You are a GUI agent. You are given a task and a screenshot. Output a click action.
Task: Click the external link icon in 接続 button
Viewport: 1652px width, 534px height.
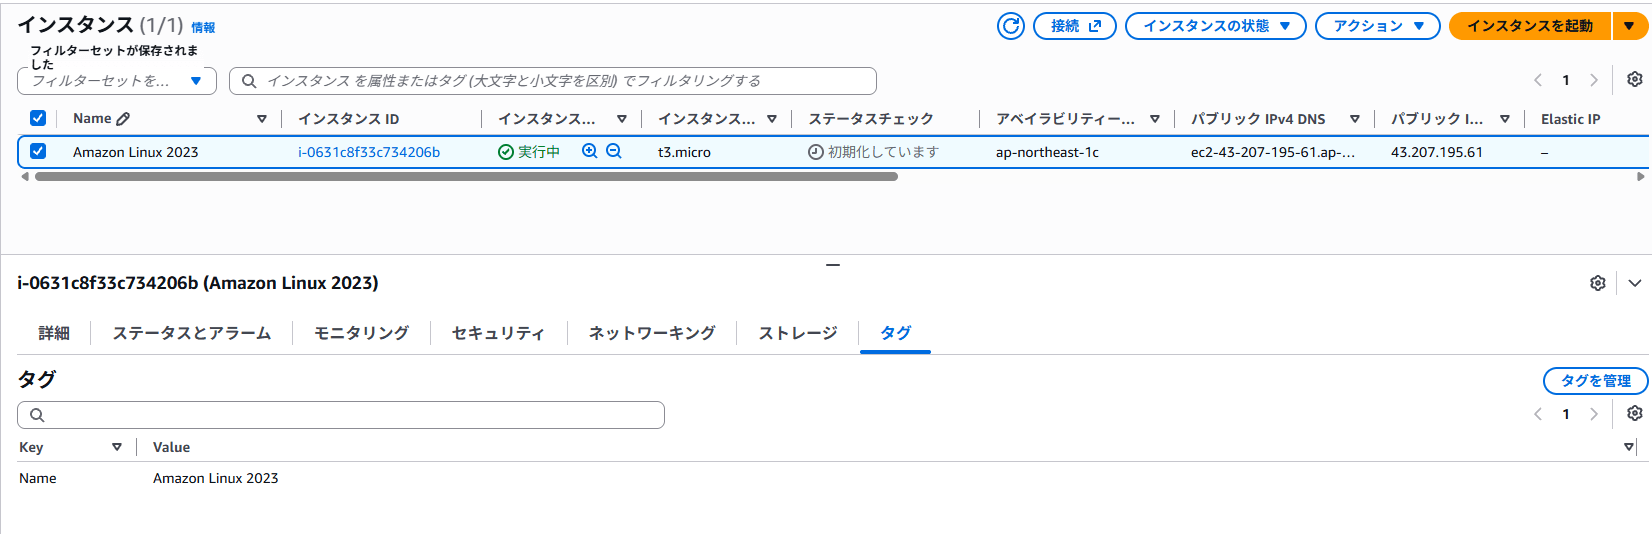tap(1095, 26)
